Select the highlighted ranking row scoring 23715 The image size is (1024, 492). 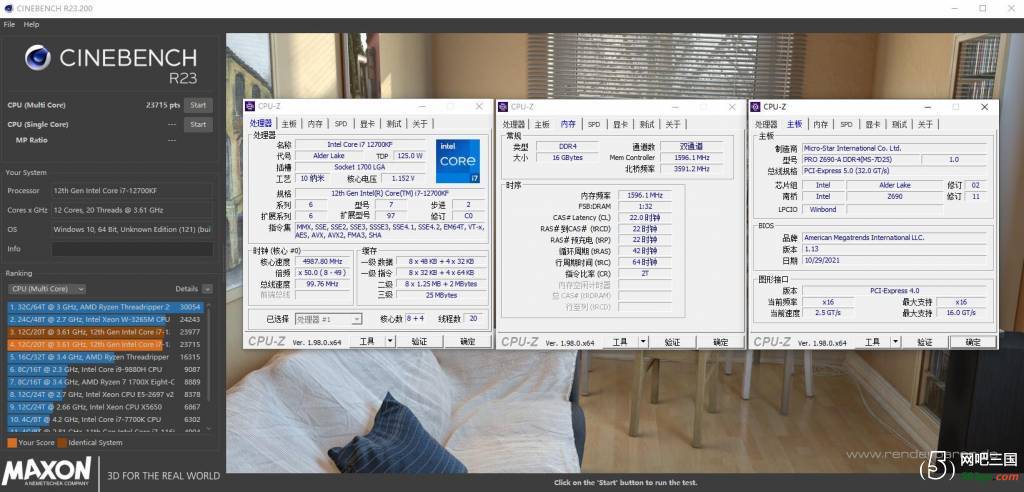click(x=106, y=344)
